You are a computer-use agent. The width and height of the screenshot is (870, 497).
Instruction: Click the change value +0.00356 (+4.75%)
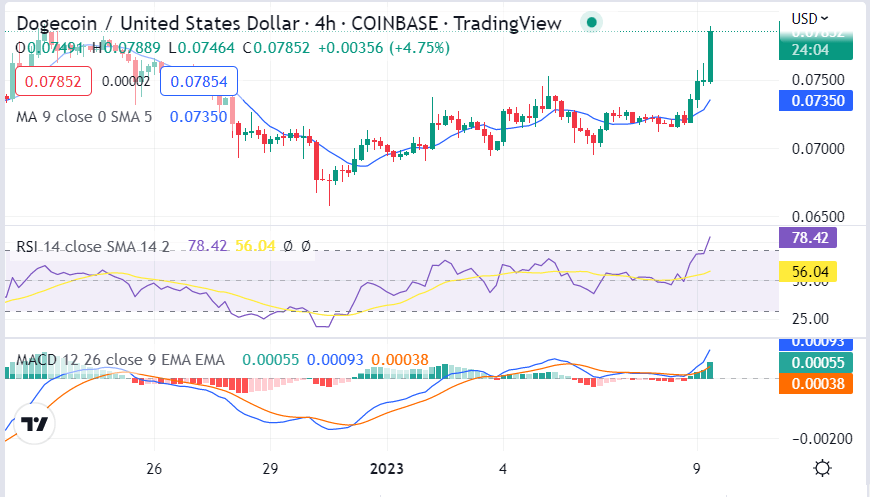pyautogui.click(x=383, y=48)
